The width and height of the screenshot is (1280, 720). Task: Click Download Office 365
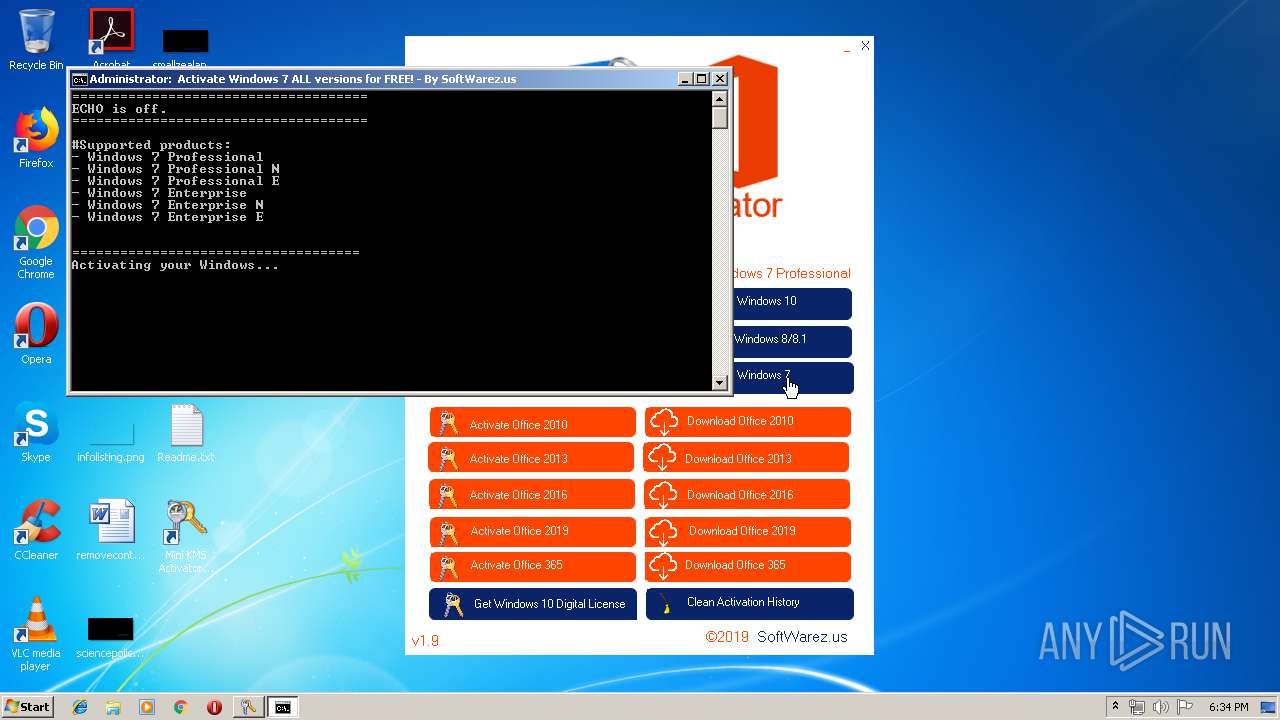click(748, 566)
